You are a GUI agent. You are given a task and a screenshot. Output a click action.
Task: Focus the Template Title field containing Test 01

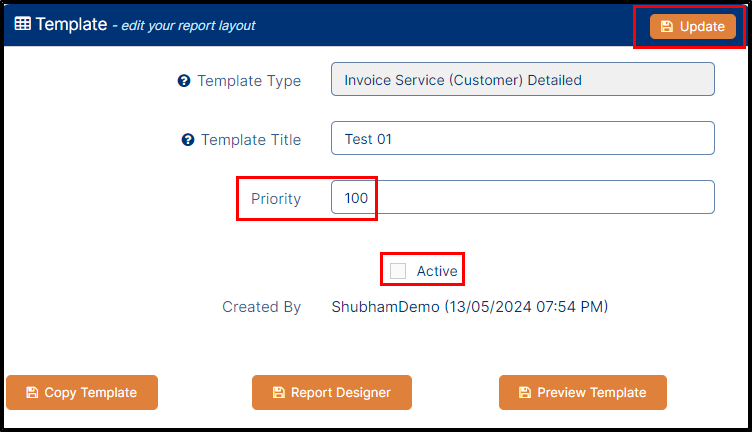[x=523, y=138]
